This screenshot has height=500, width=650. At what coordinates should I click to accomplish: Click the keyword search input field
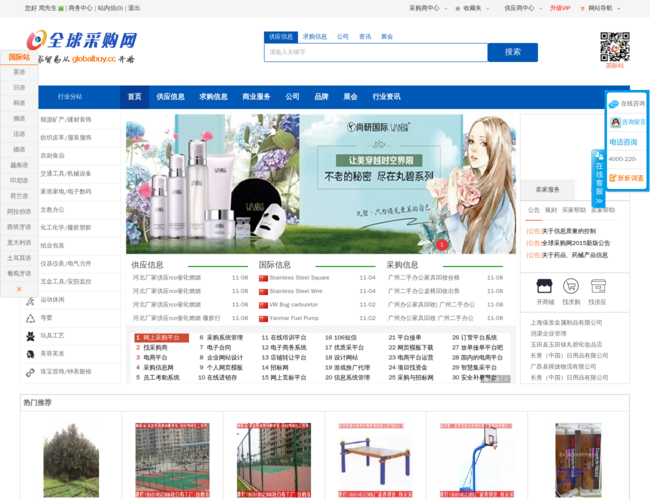[376, 52]
